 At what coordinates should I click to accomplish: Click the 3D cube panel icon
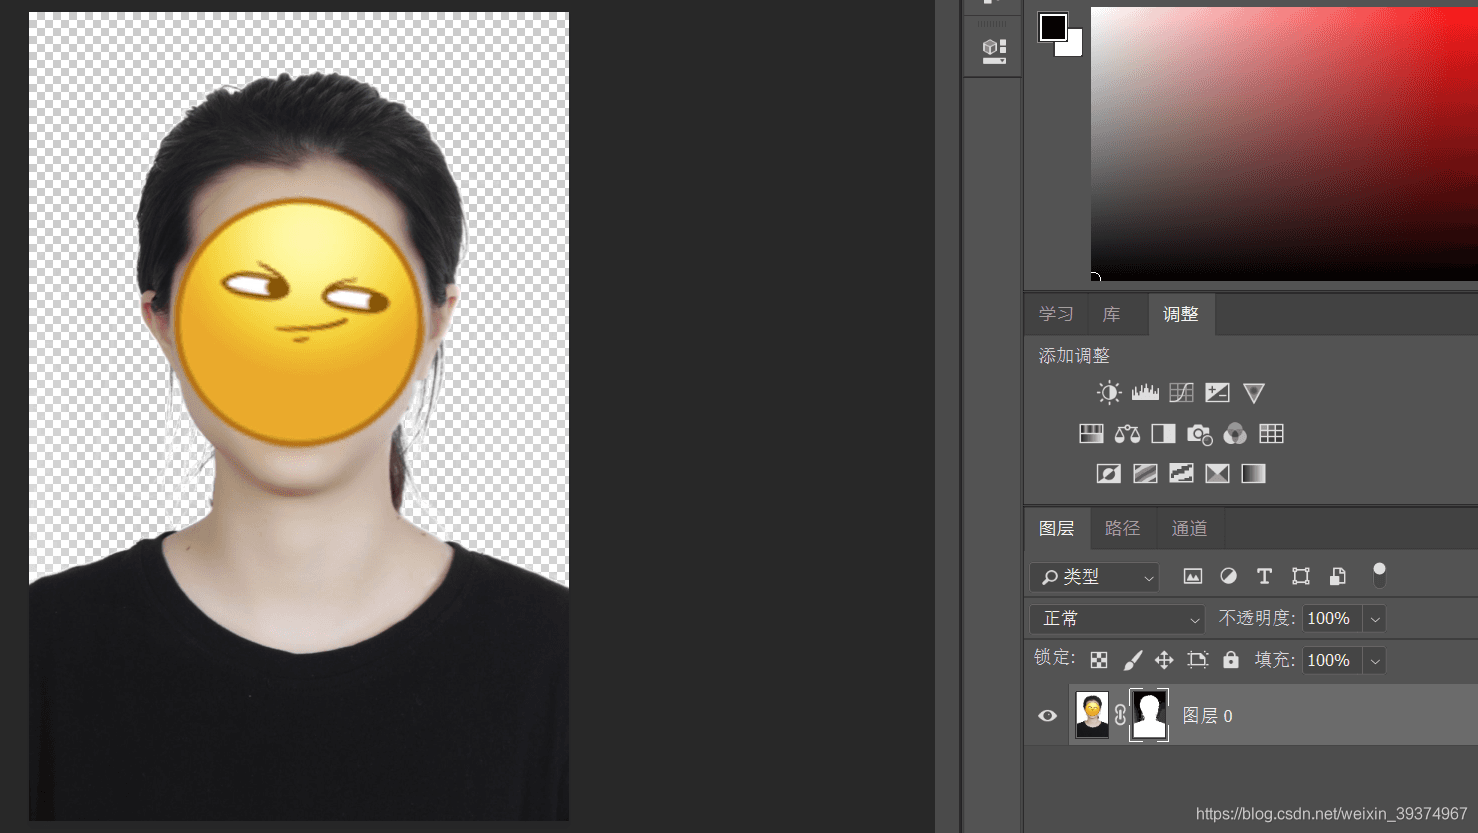click(994, 51)
